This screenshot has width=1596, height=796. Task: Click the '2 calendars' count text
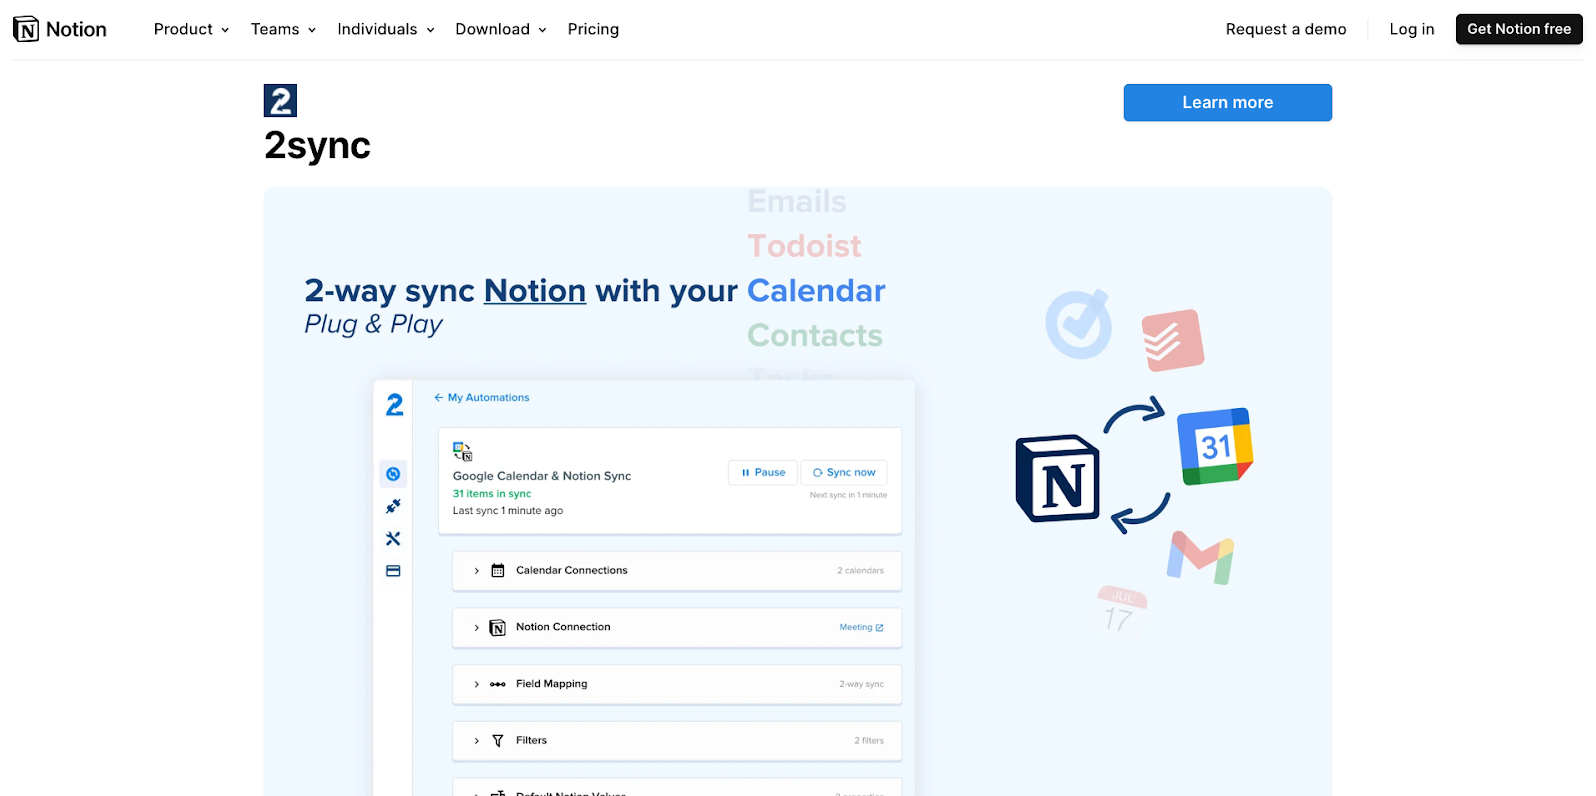860,571
